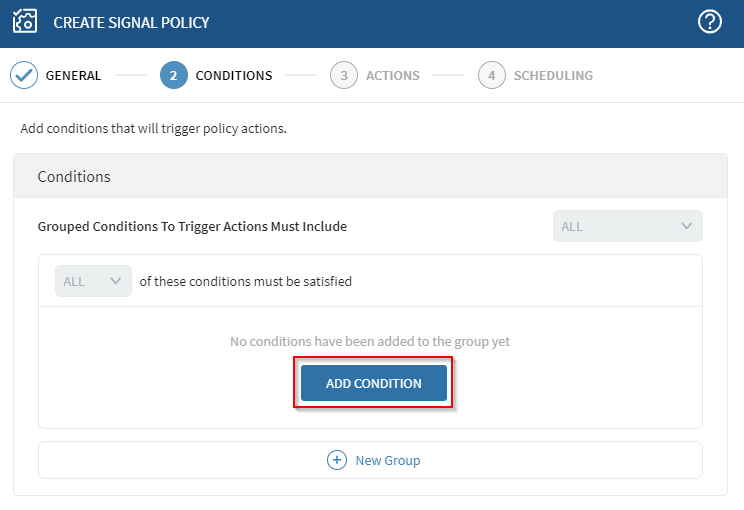Click the plus icon beside New Group

(337, 460)
